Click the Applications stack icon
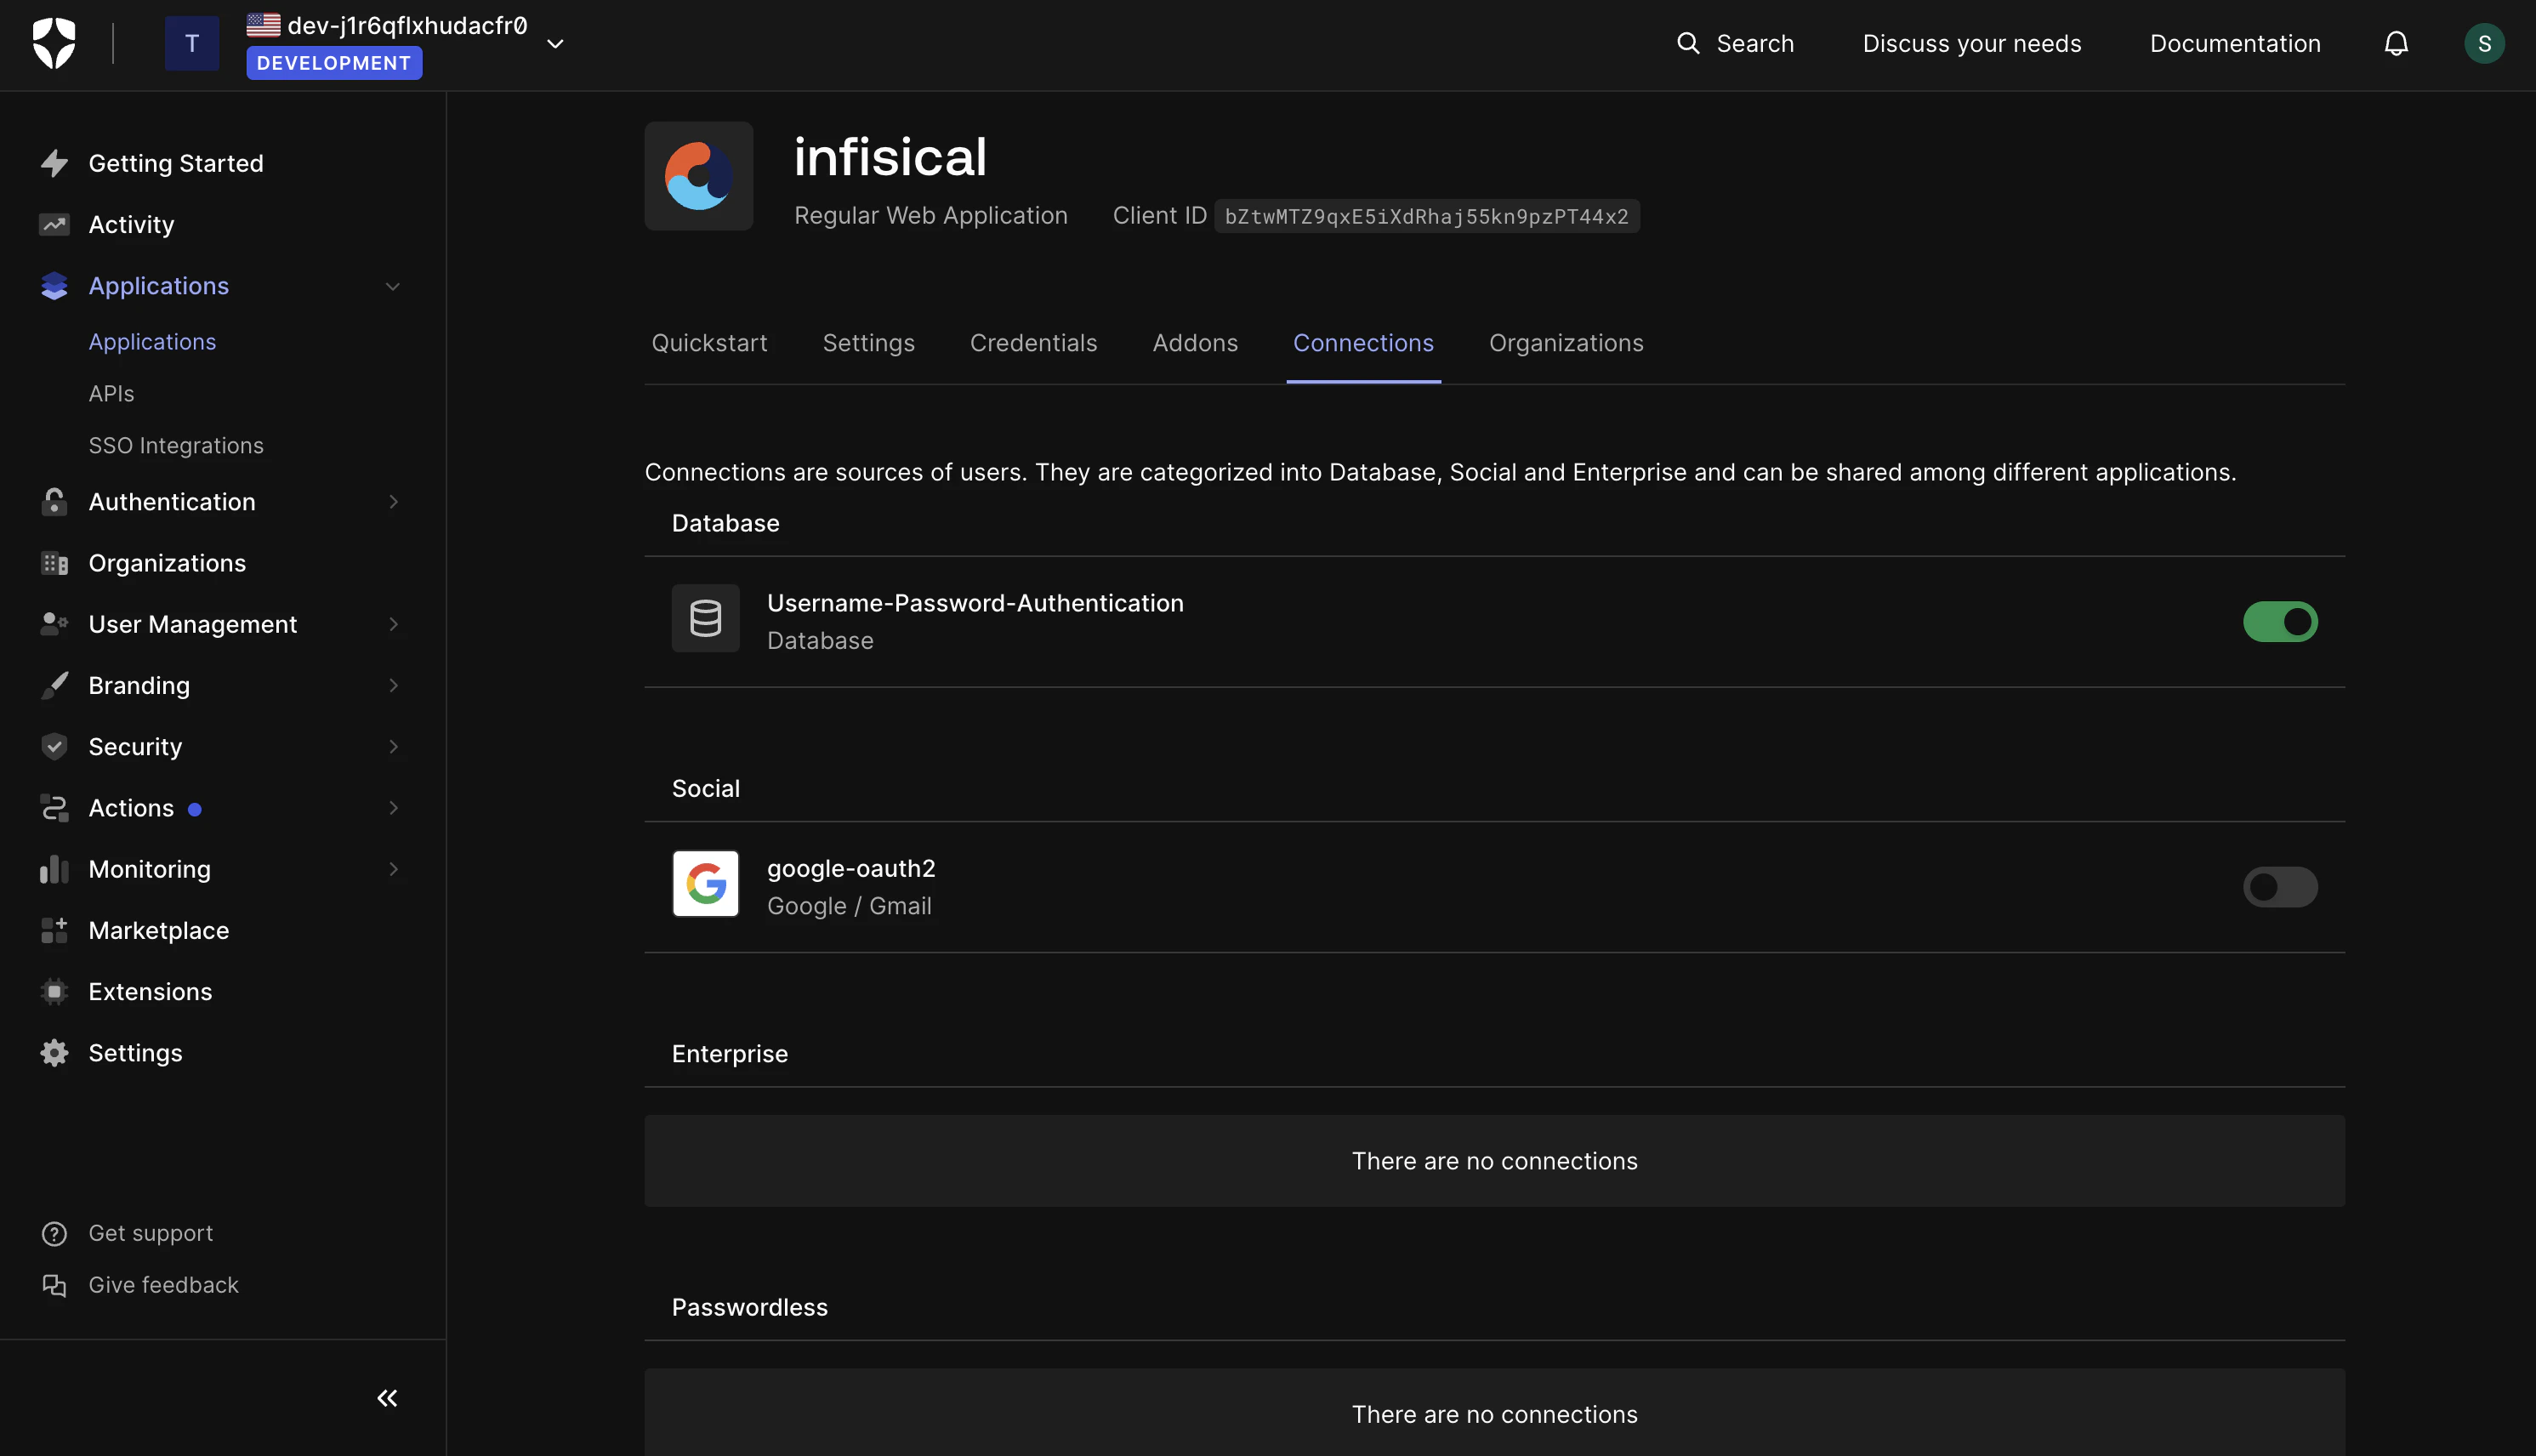Viewport: 2536px width, 1456px height. click(x=54, y=286)
